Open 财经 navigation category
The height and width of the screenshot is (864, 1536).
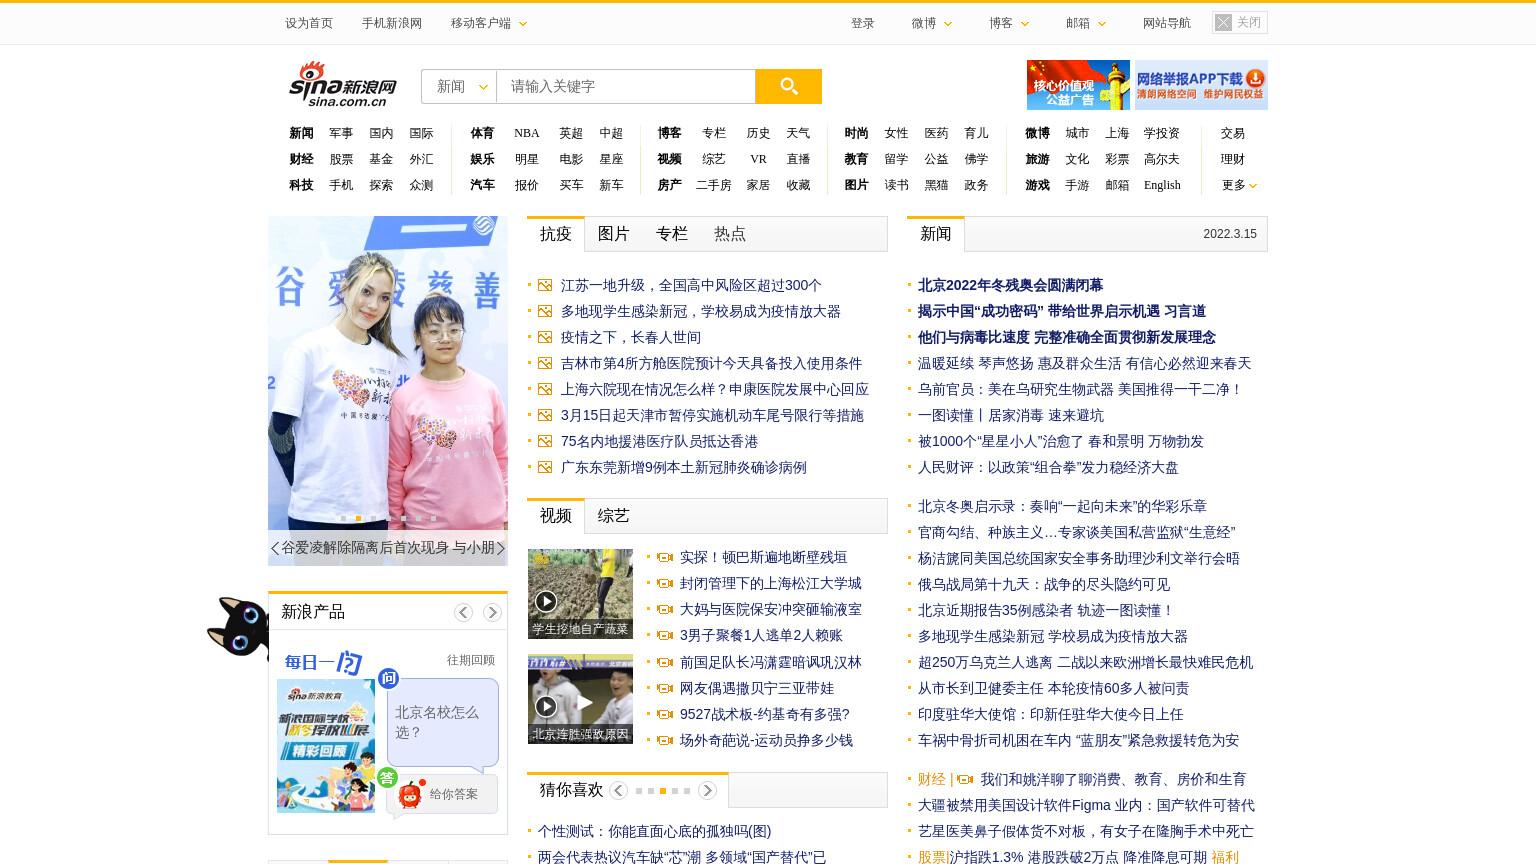pos(301,159)
